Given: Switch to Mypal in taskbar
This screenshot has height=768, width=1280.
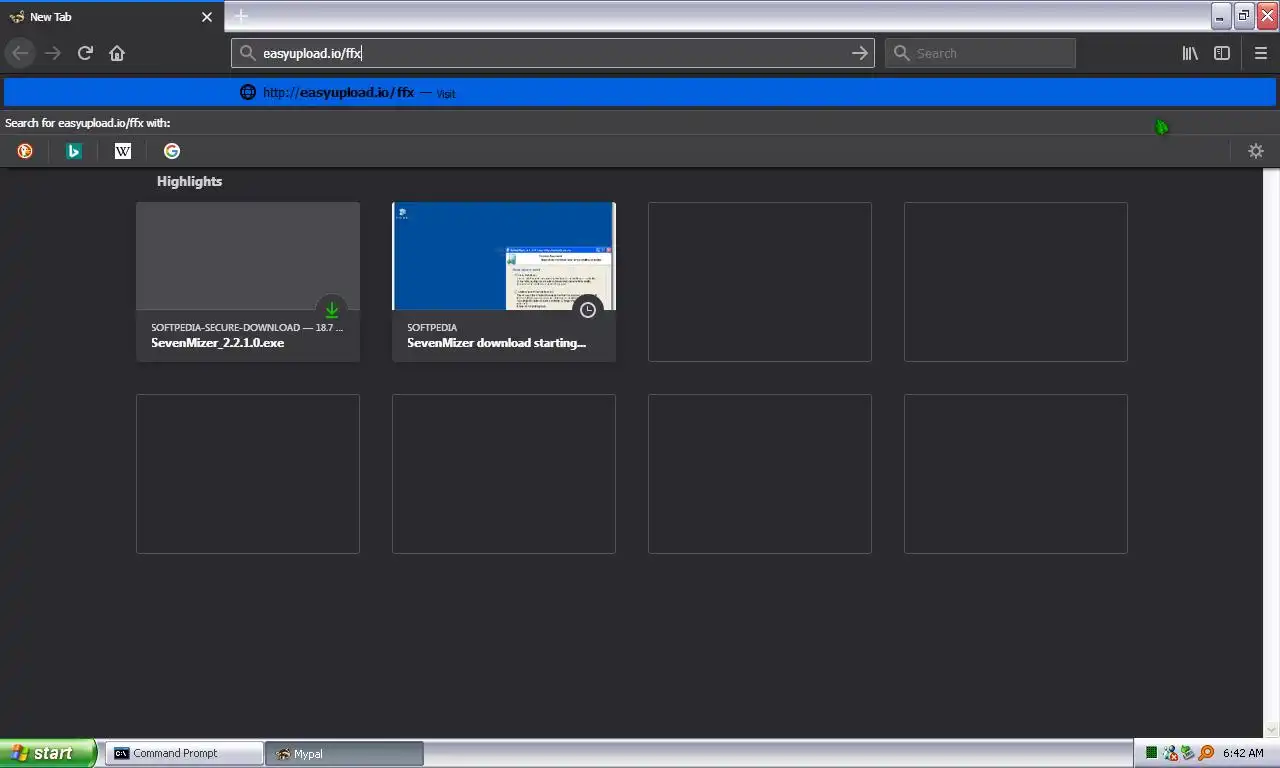Looking at the screenshot, I should tap(344, 753).
